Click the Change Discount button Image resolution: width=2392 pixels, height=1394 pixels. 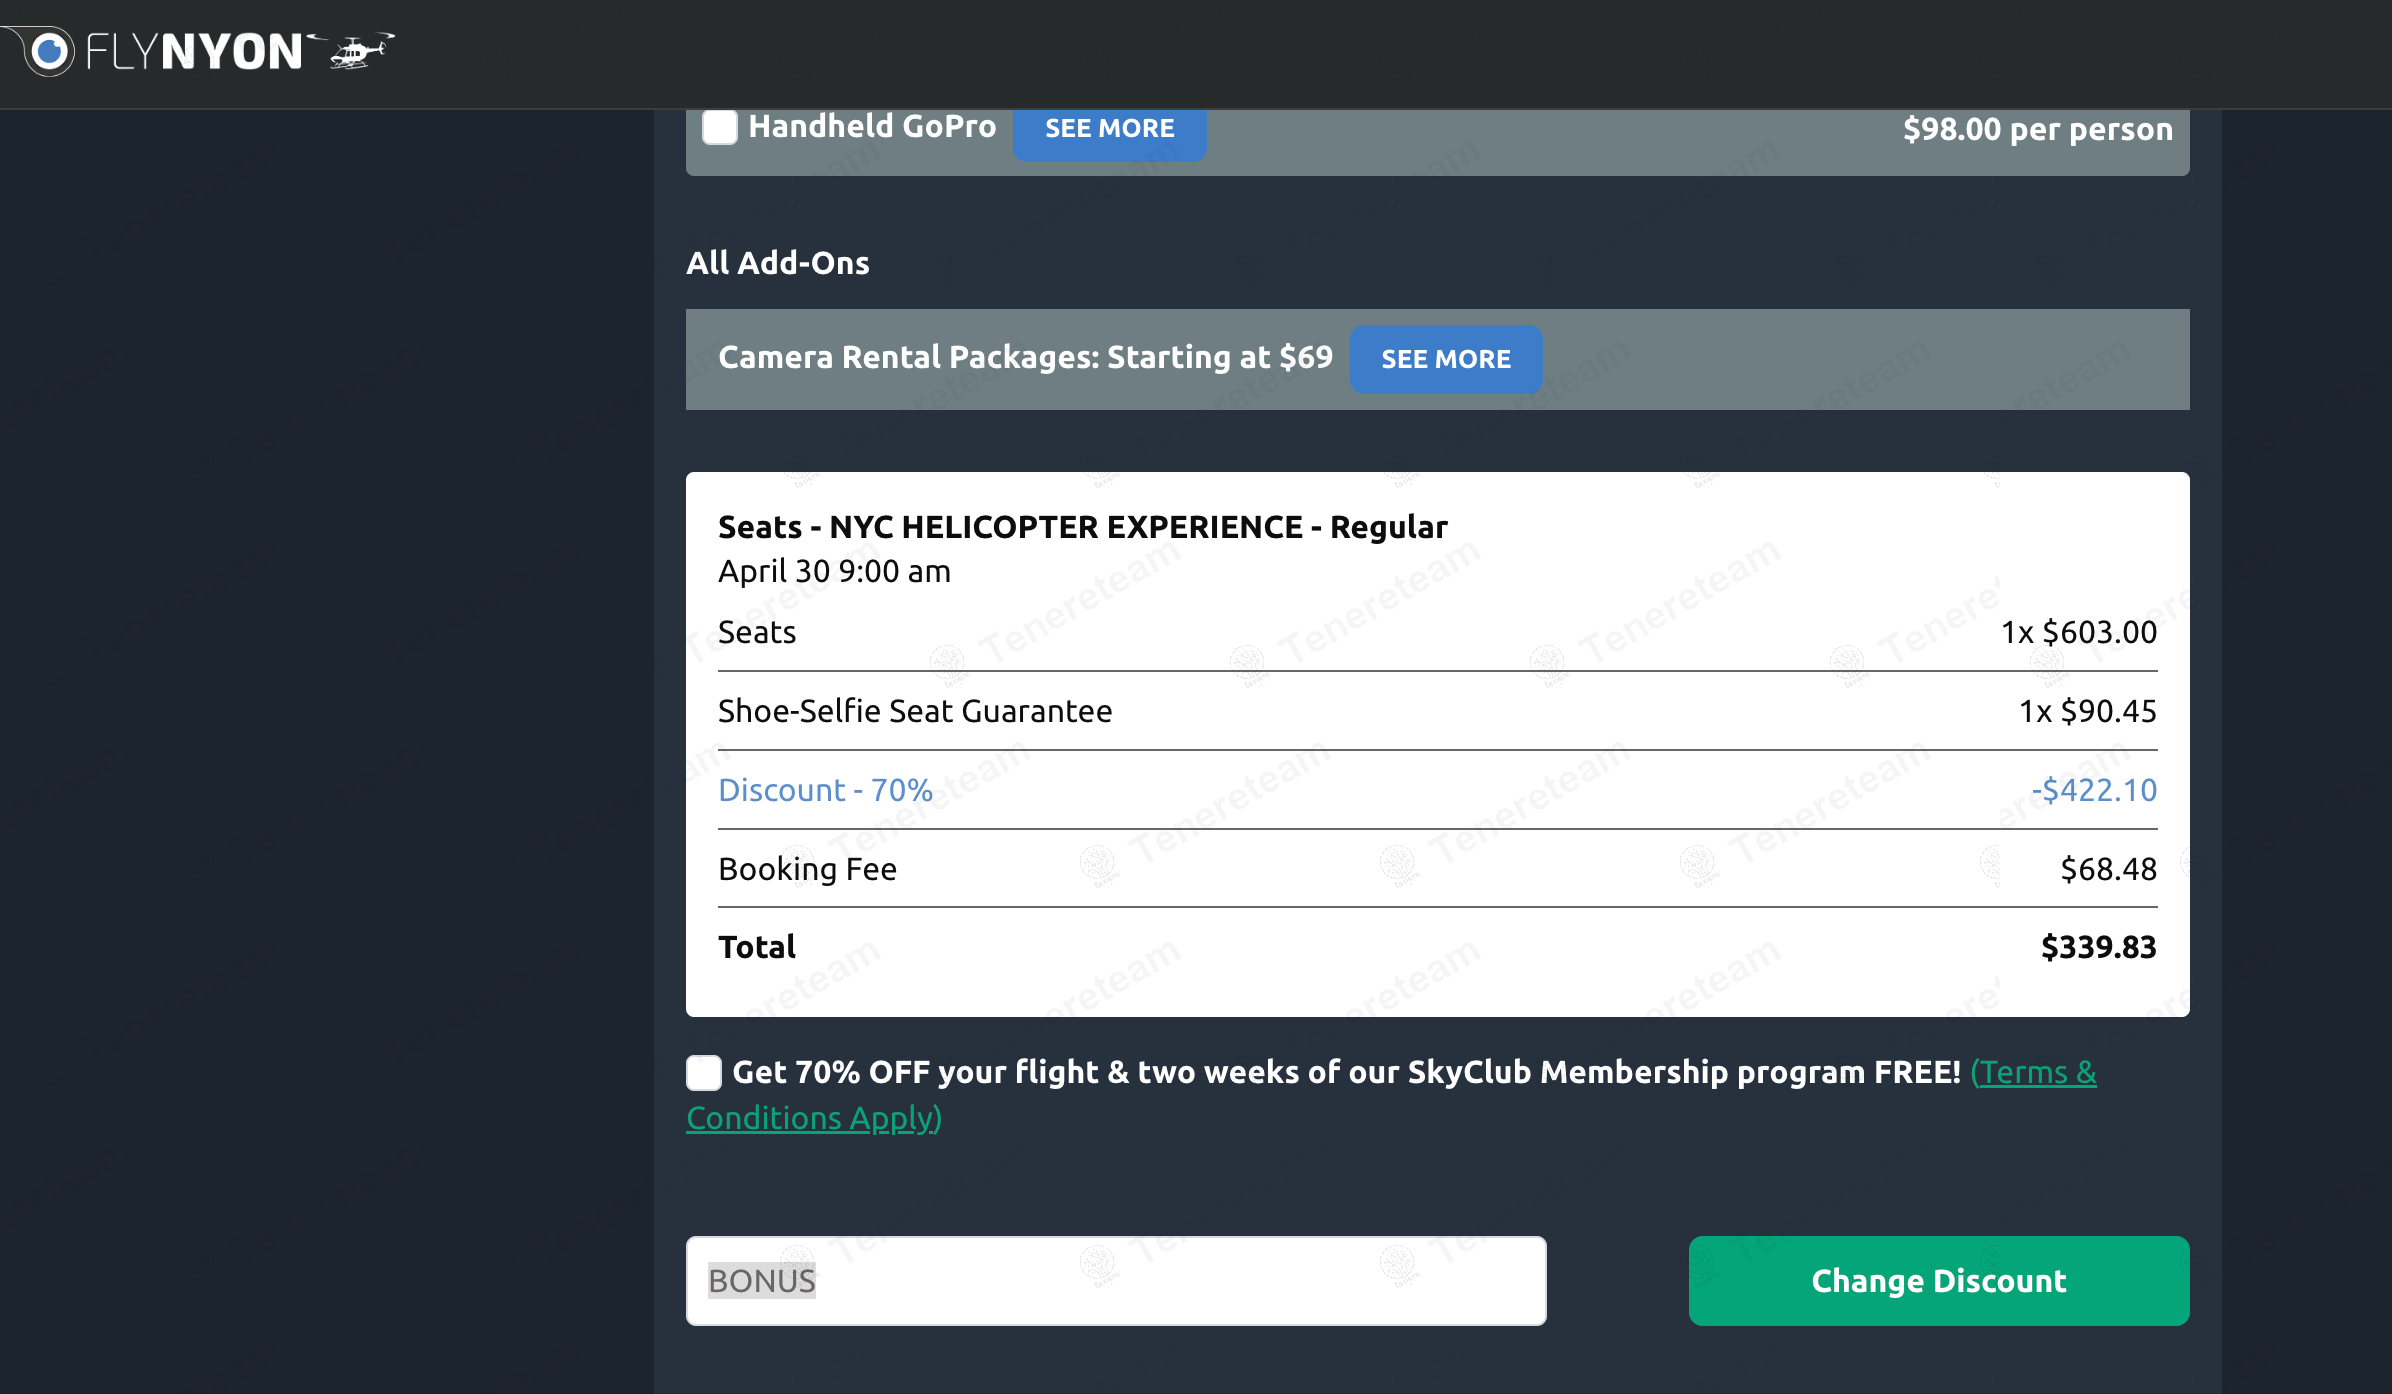point(1939,1281)
